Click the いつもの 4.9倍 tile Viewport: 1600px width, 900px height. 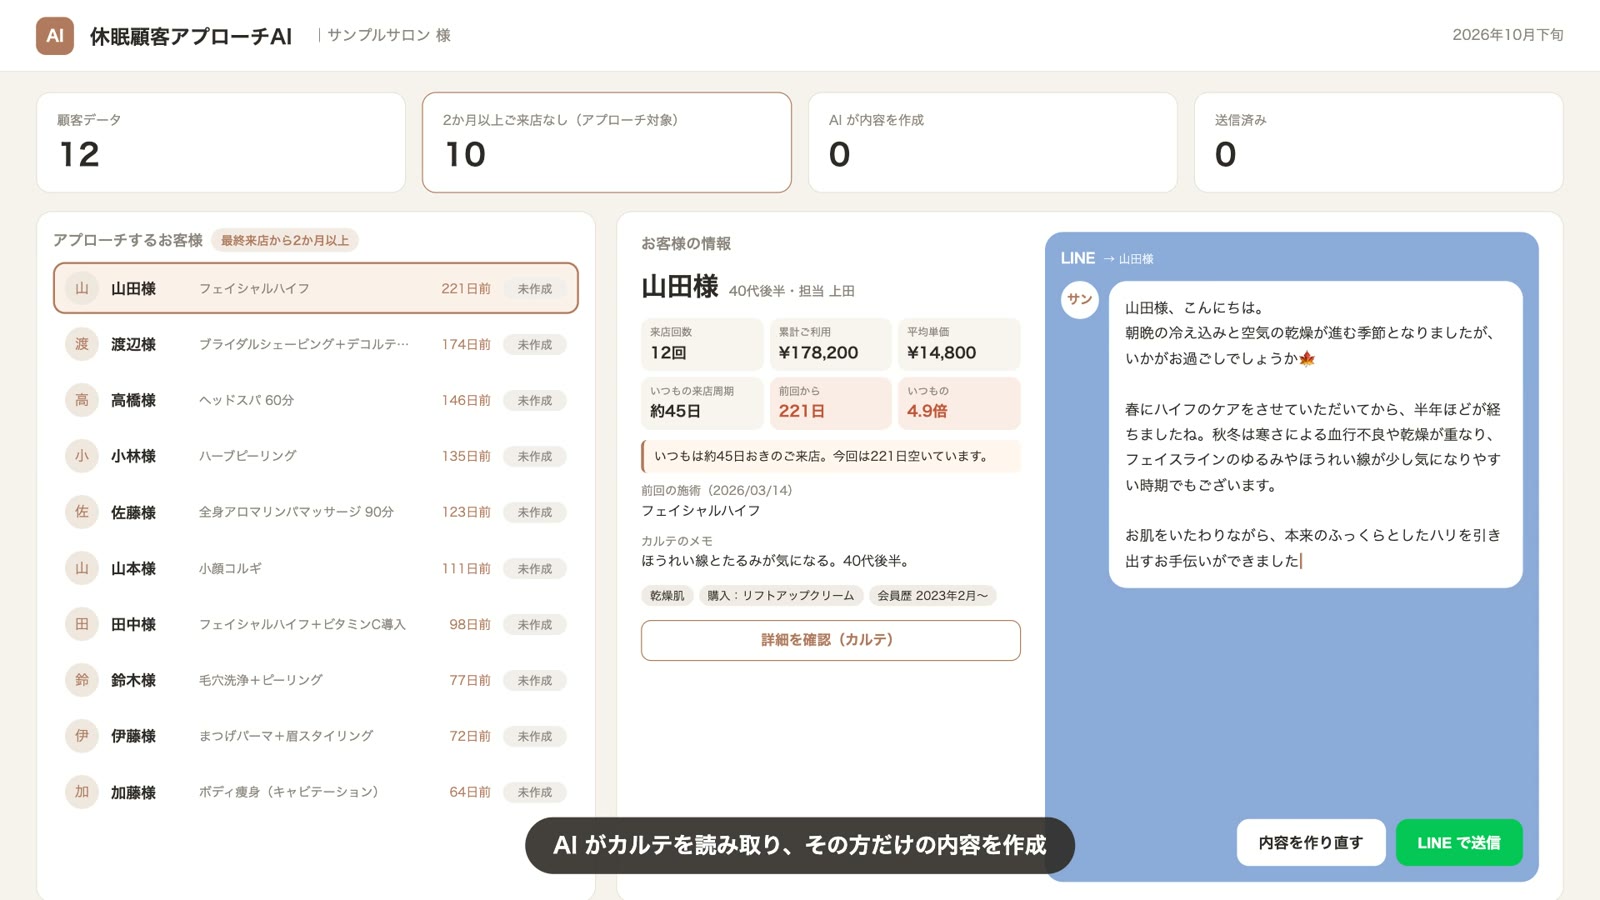(x=959, y=403)
